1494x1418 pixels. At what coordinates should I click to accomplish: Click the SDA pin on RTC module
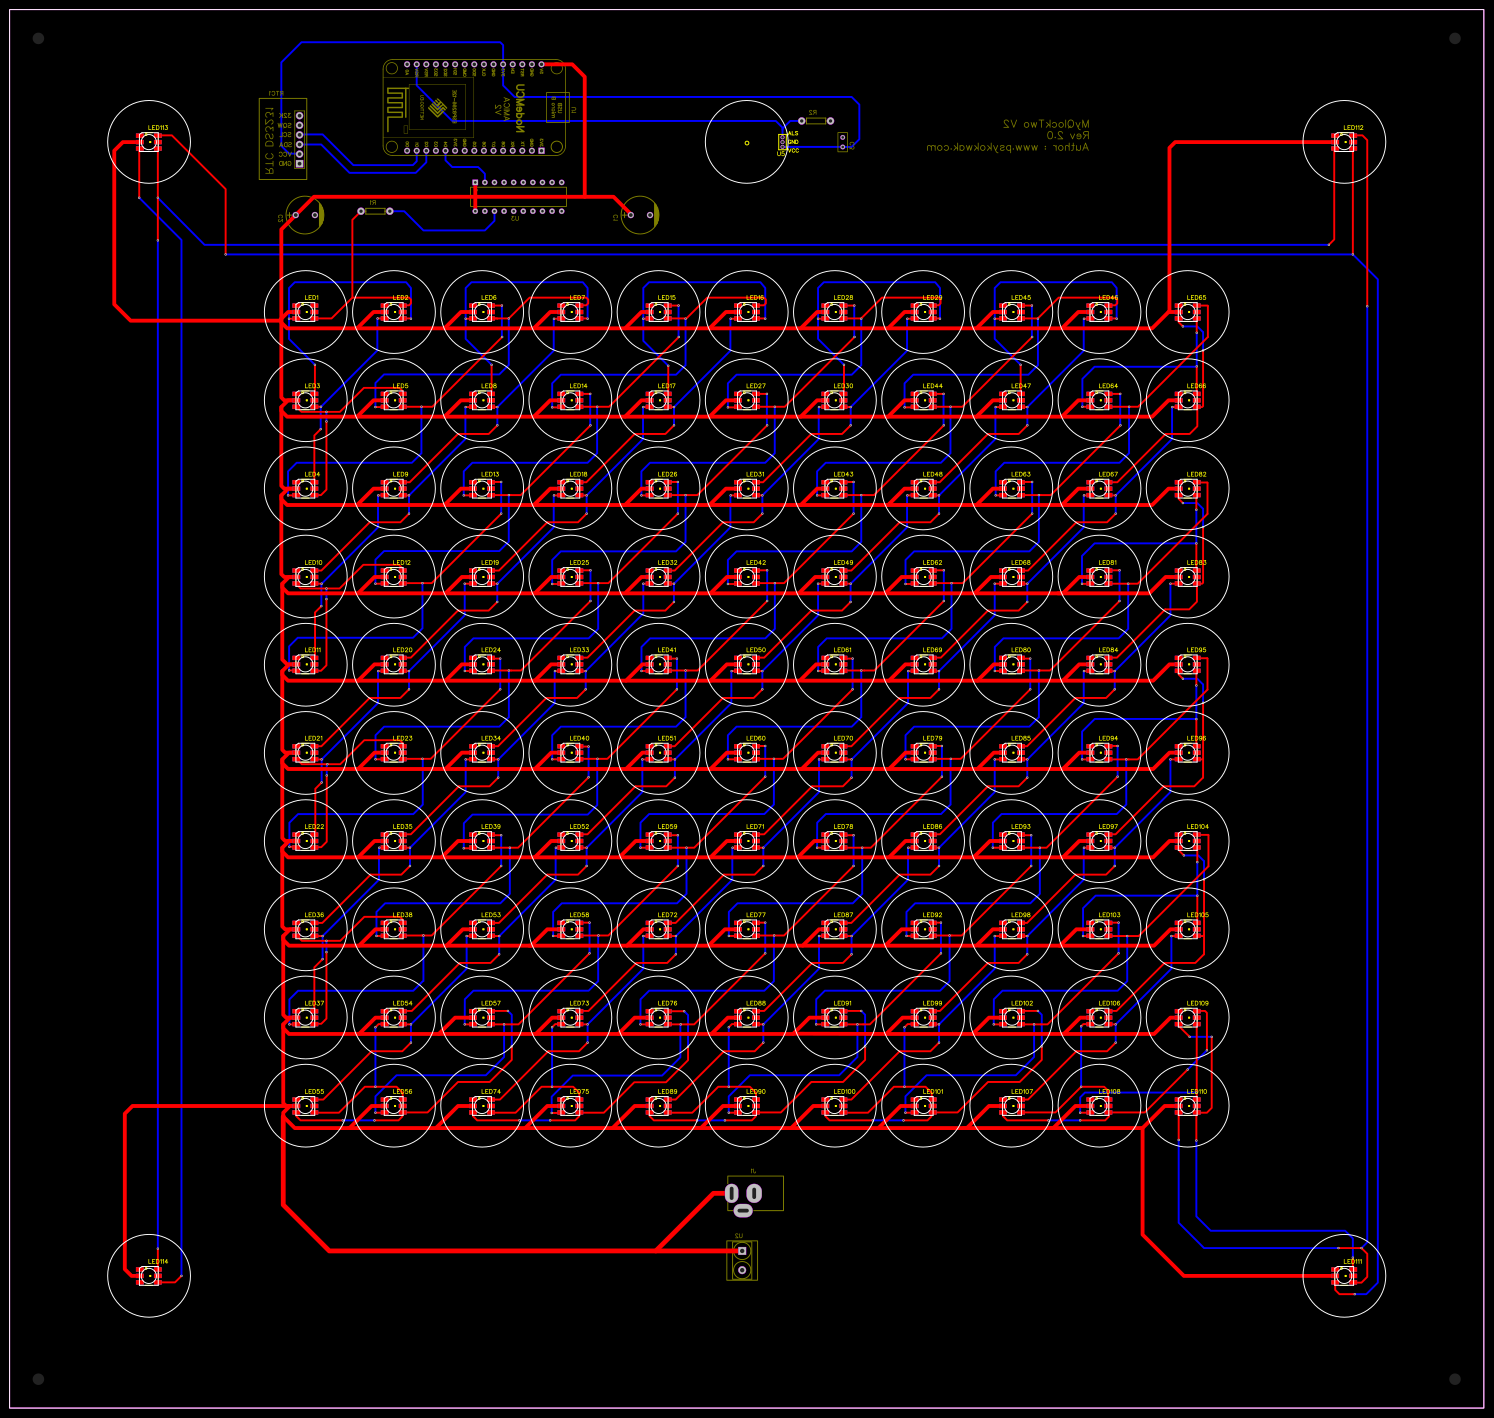[299, 144]
